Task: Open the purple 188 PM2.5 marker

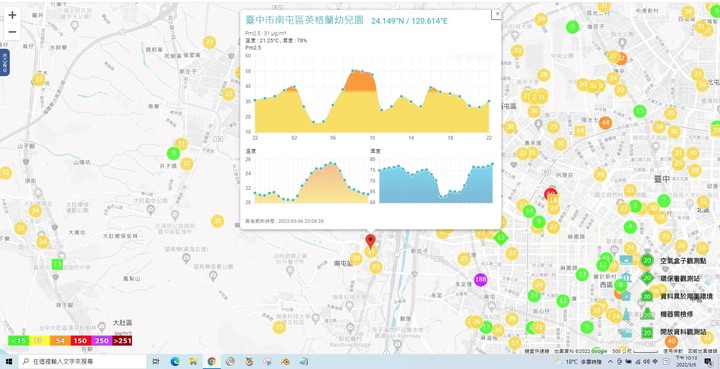Action: coord(480,279)
